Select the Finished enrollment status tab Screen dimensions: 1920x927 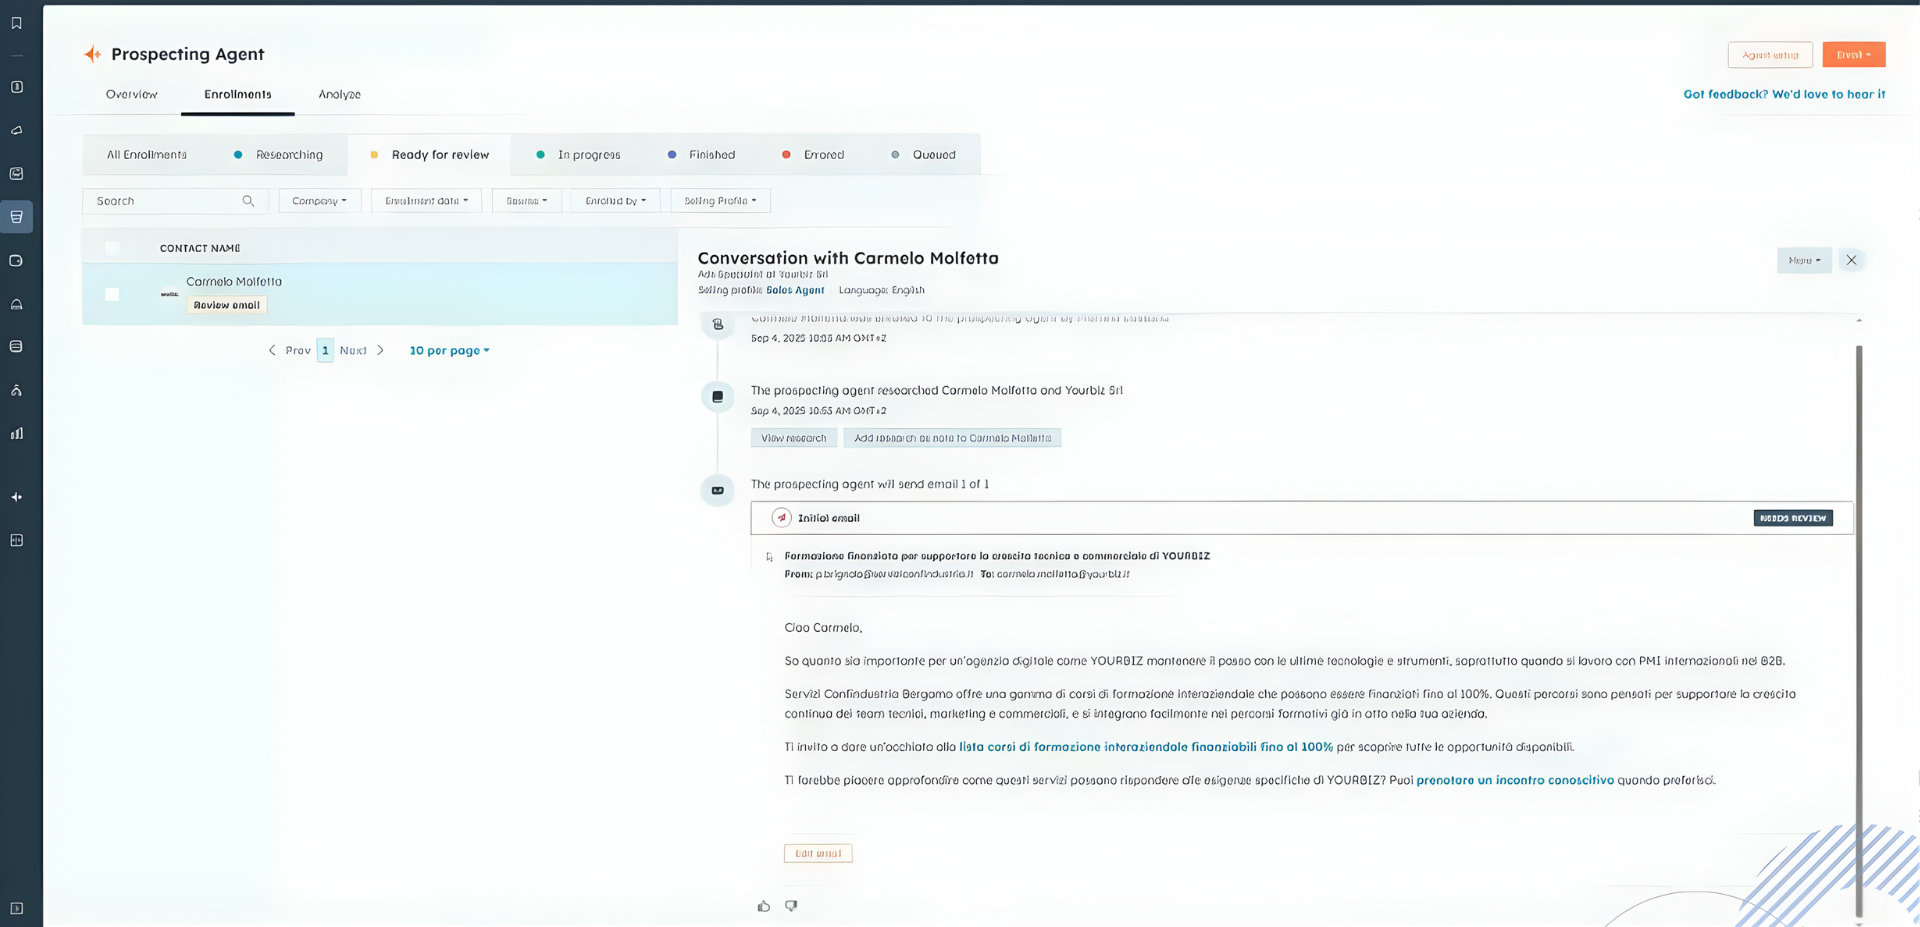pyautogui.click(x=711, y=154)
